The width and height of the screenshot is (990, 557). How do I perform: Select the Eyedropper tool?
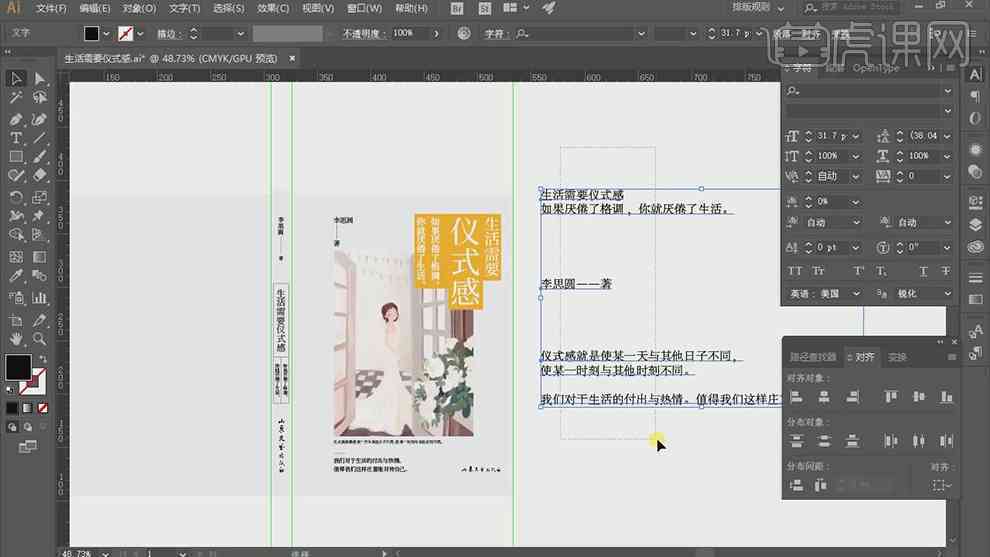pyautogui.click(x=16, y=275)
